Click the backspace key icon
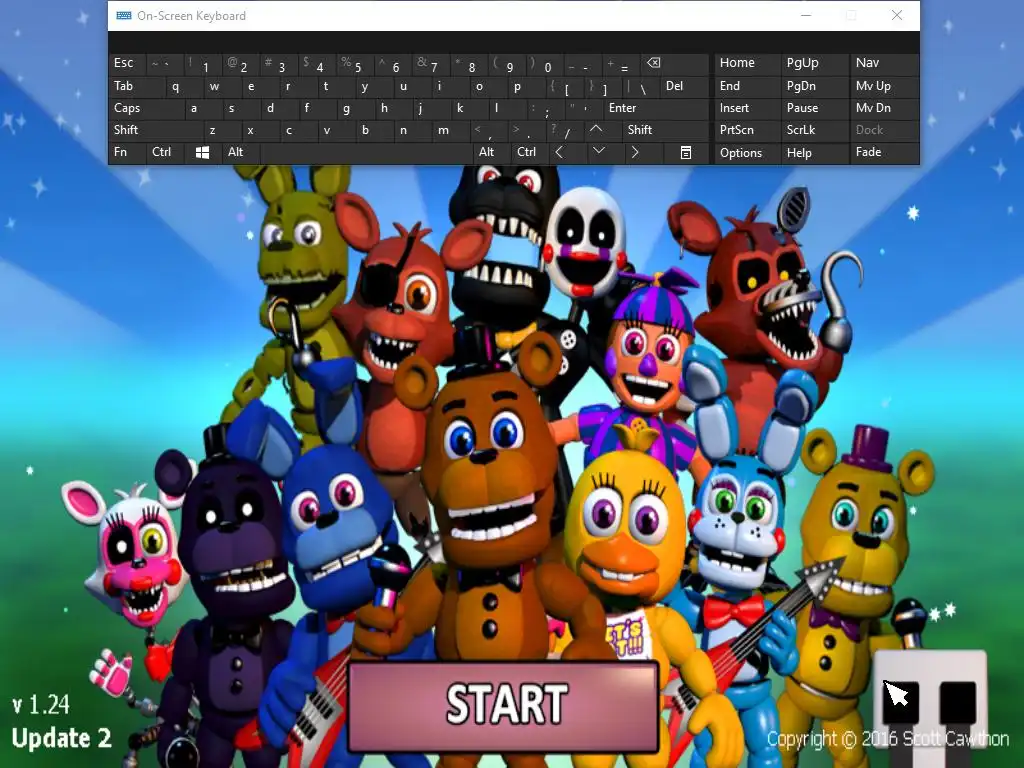Screen dimensions: 1024x768 tap(653, 63)
